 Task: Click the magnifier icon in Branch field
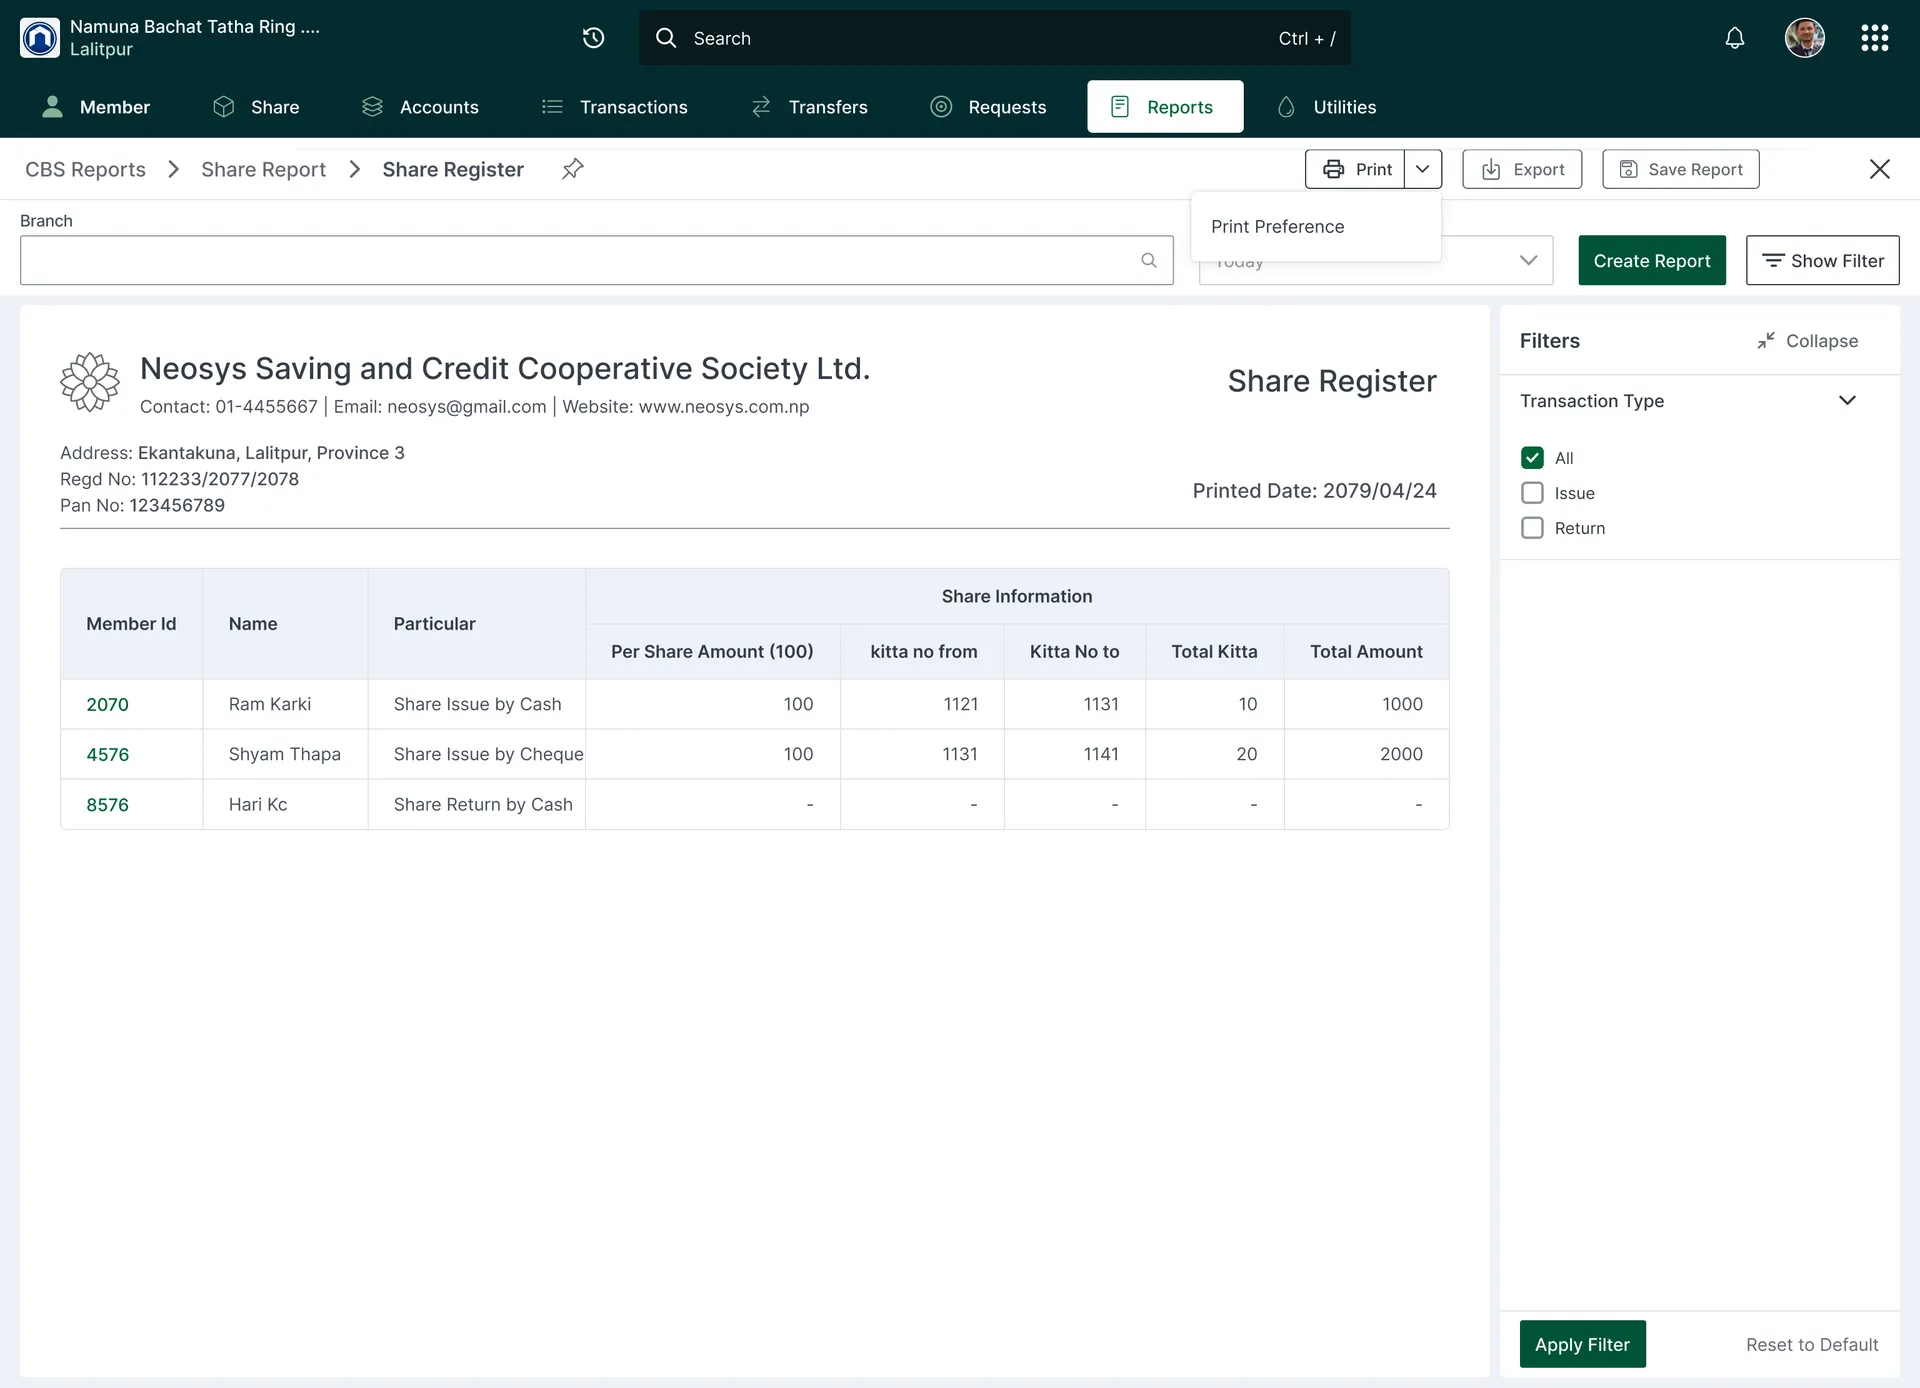1149,260
